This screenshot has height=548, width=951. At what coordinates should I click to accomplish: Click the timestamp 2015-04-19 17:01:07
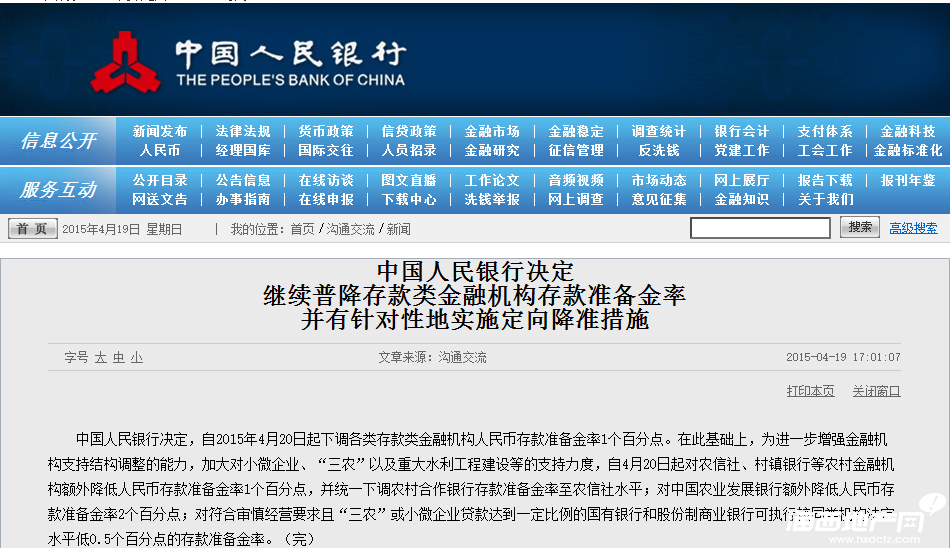pos(843,357)
